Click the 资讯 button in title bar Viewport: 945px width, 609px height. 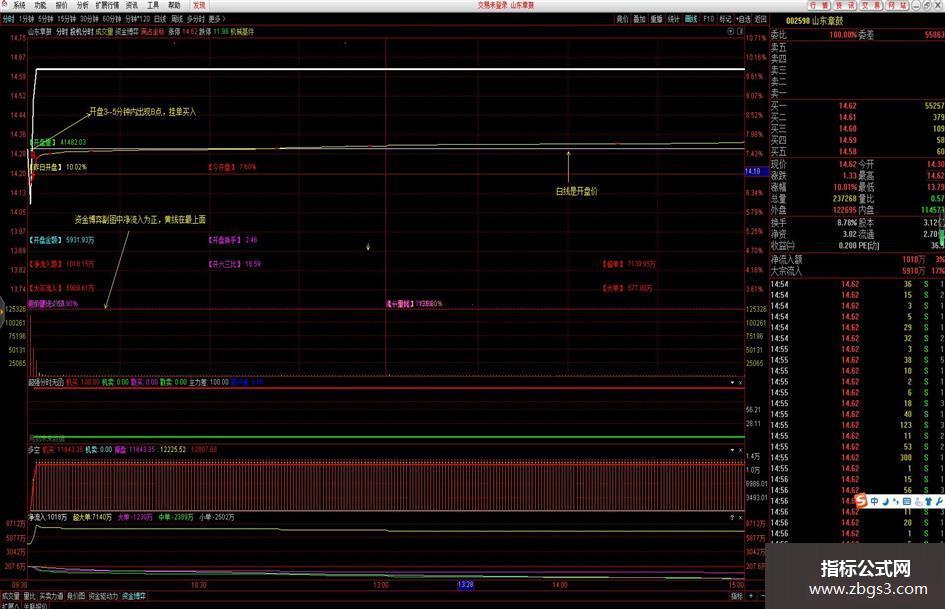pyautogui.click(x=846, y=5)
